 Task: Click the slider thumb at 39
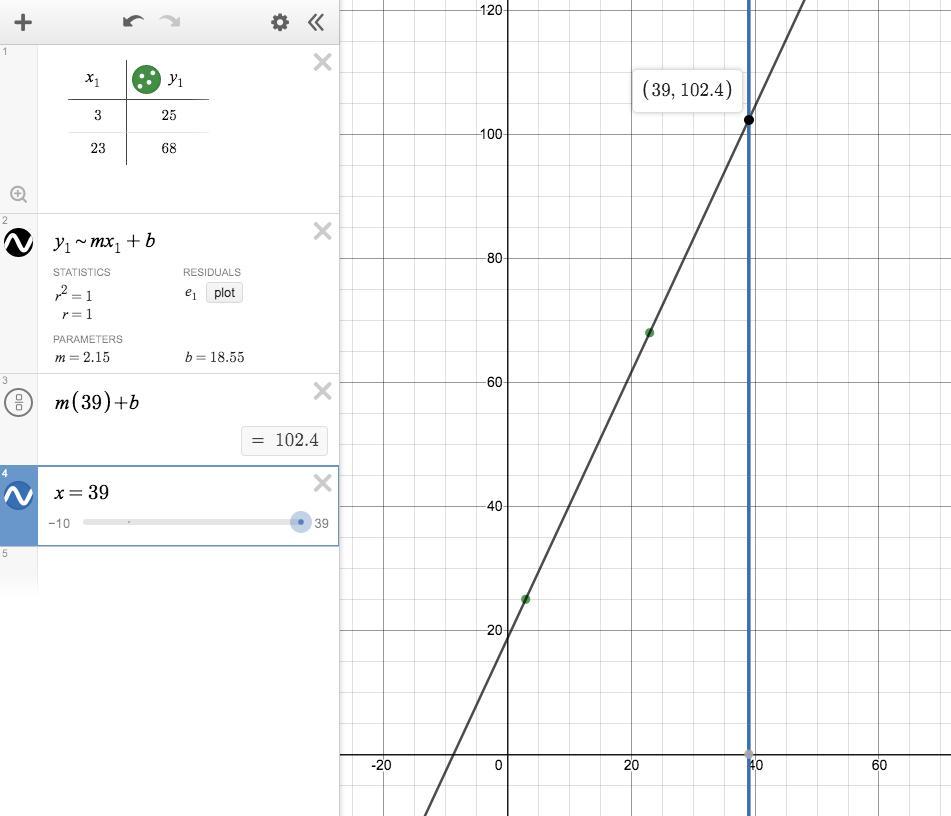coord(301,522)
